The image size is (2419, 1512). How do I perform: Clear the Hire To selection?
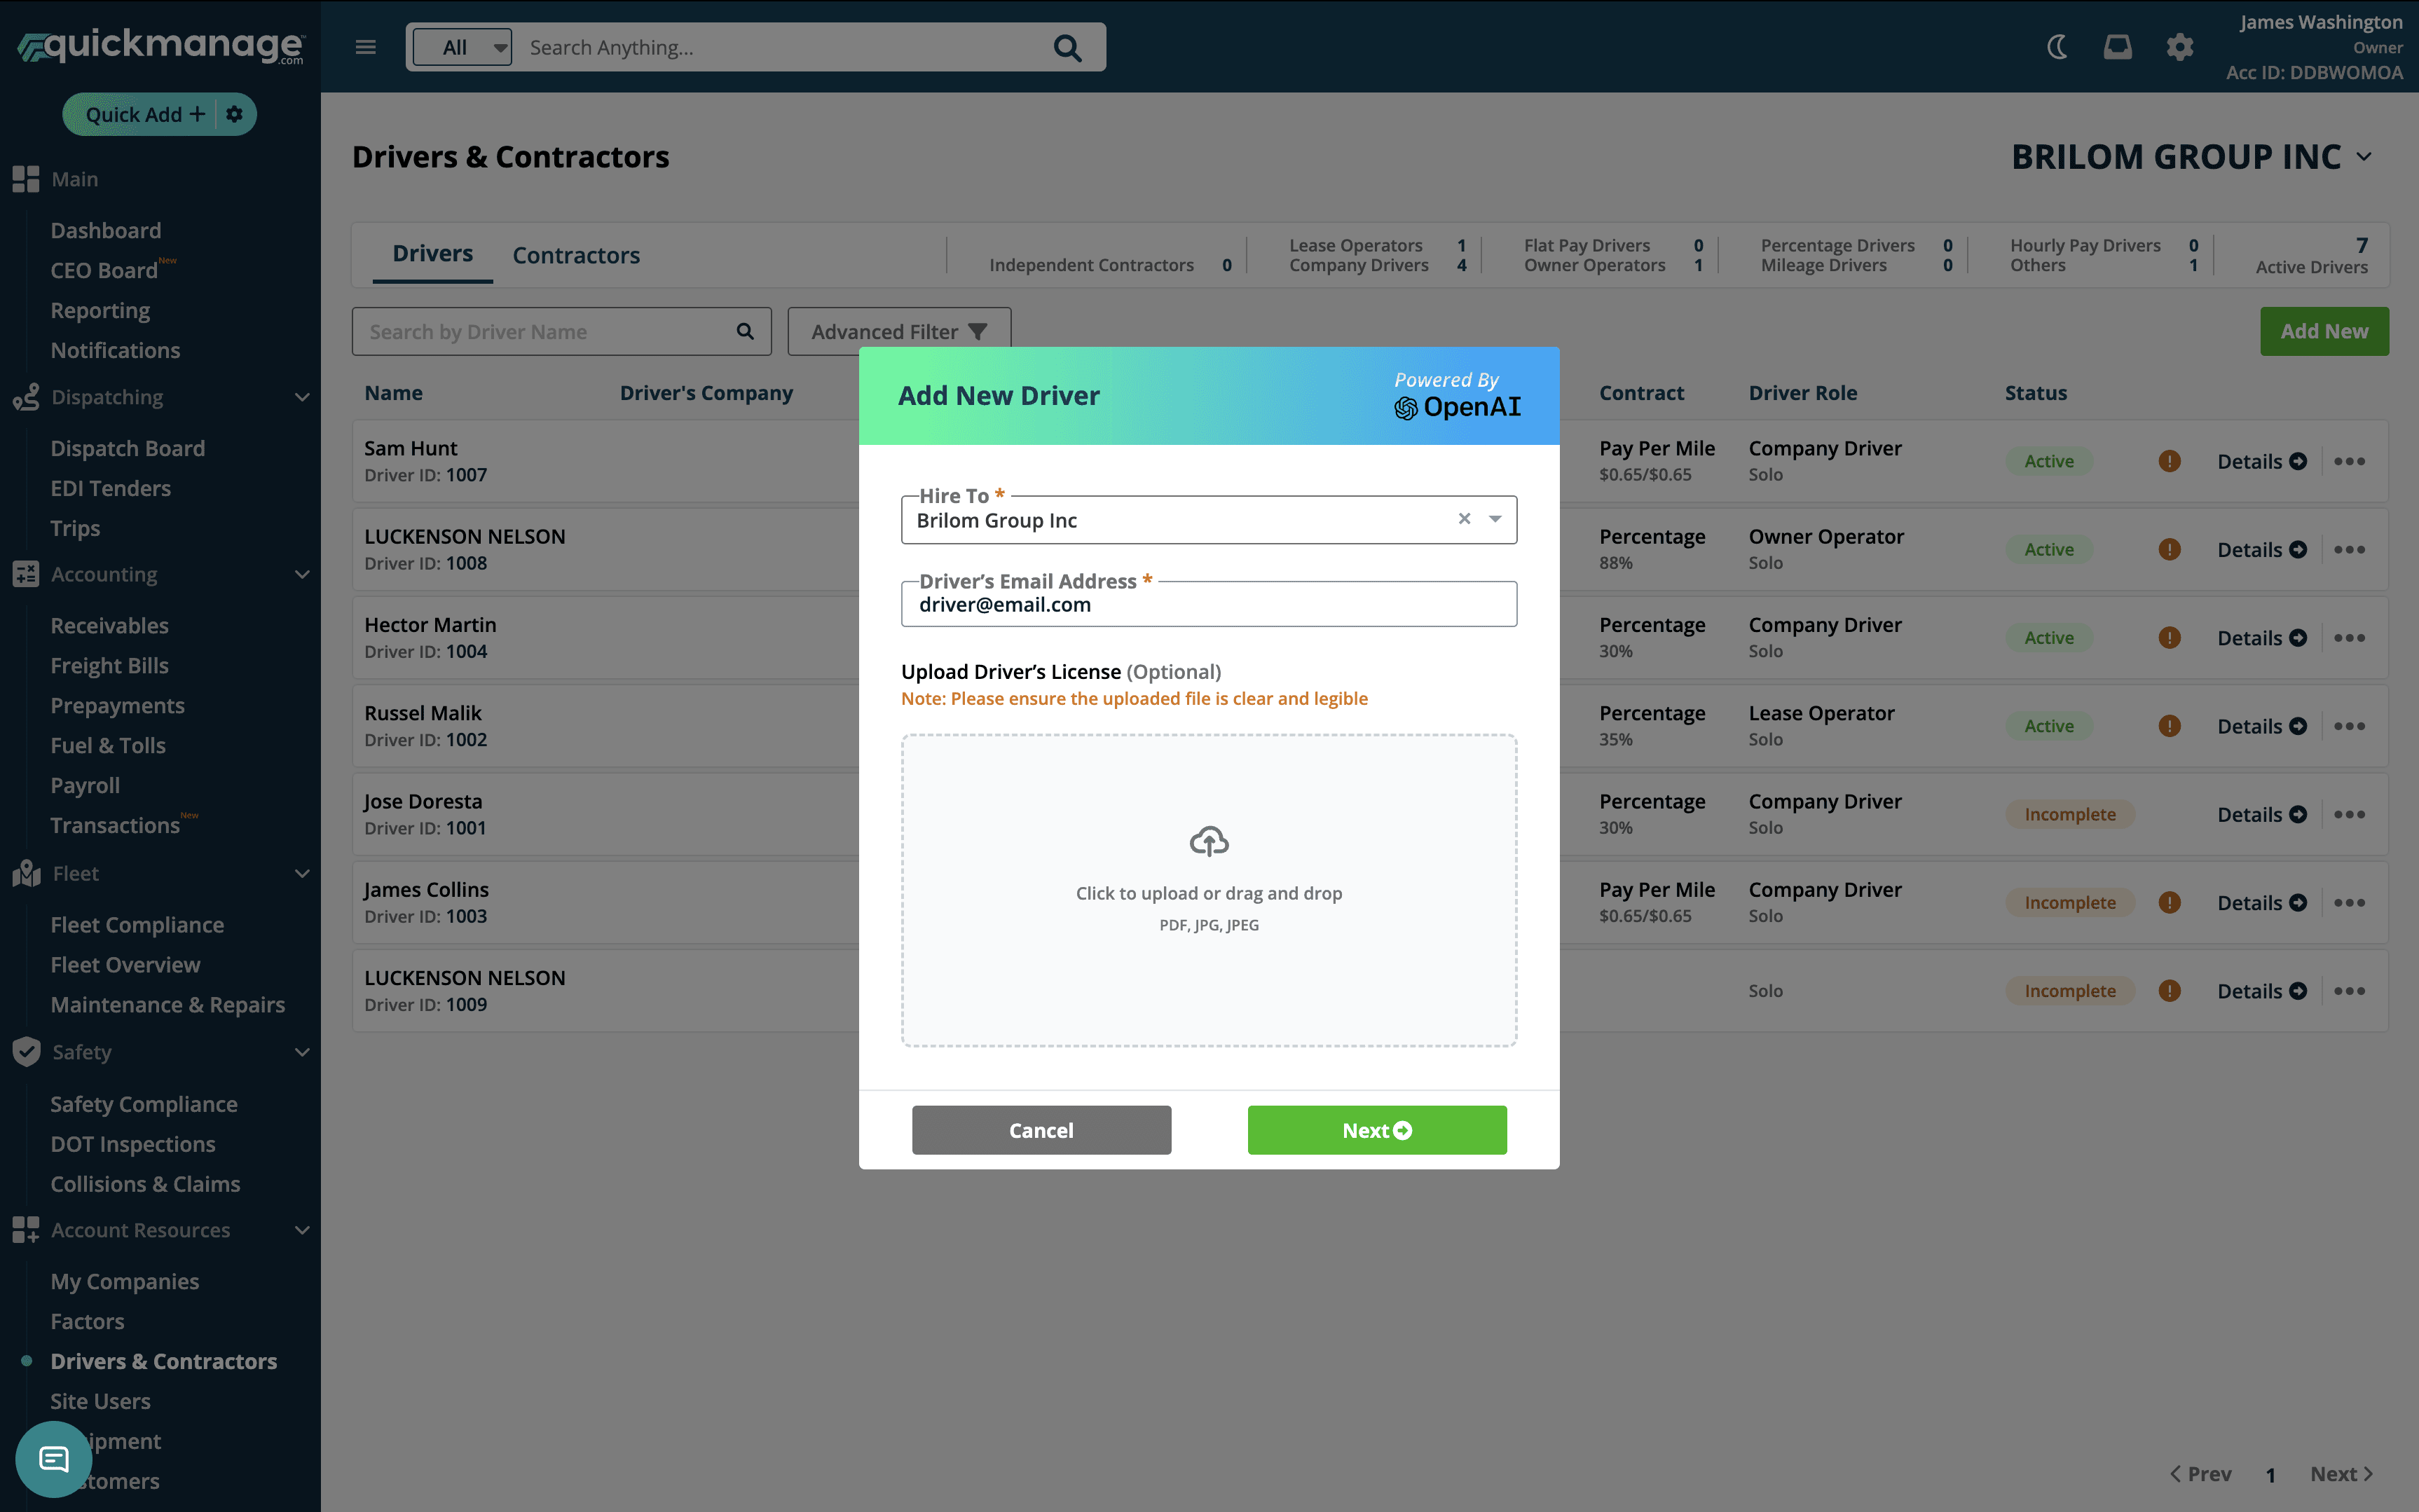click(1464, 519)
